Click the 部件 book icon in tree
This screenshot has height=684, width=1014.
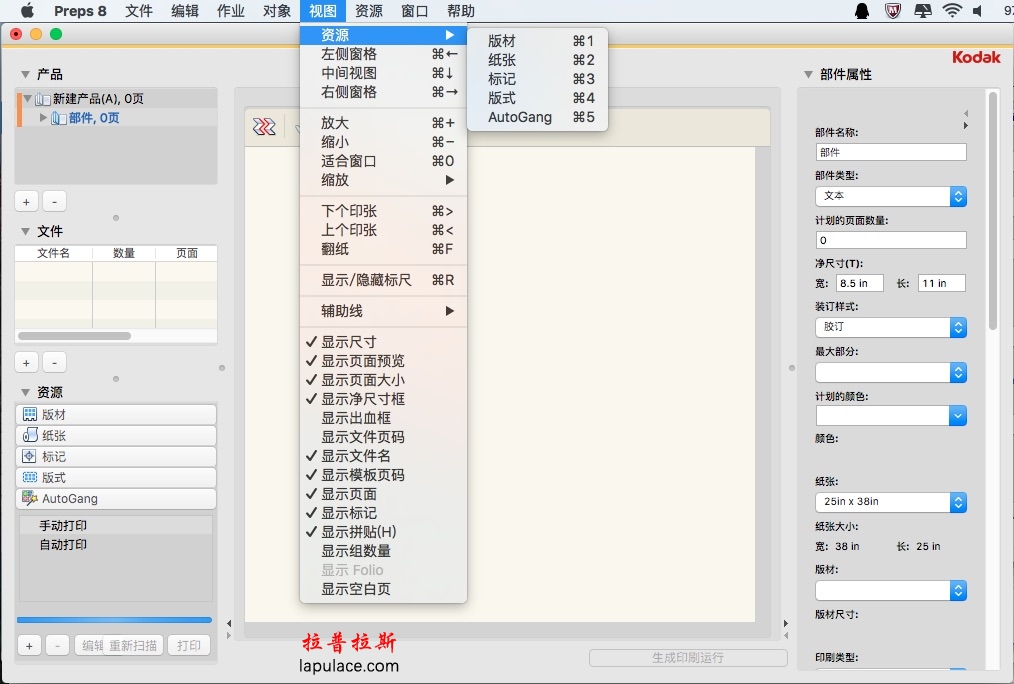click(59, 118)
